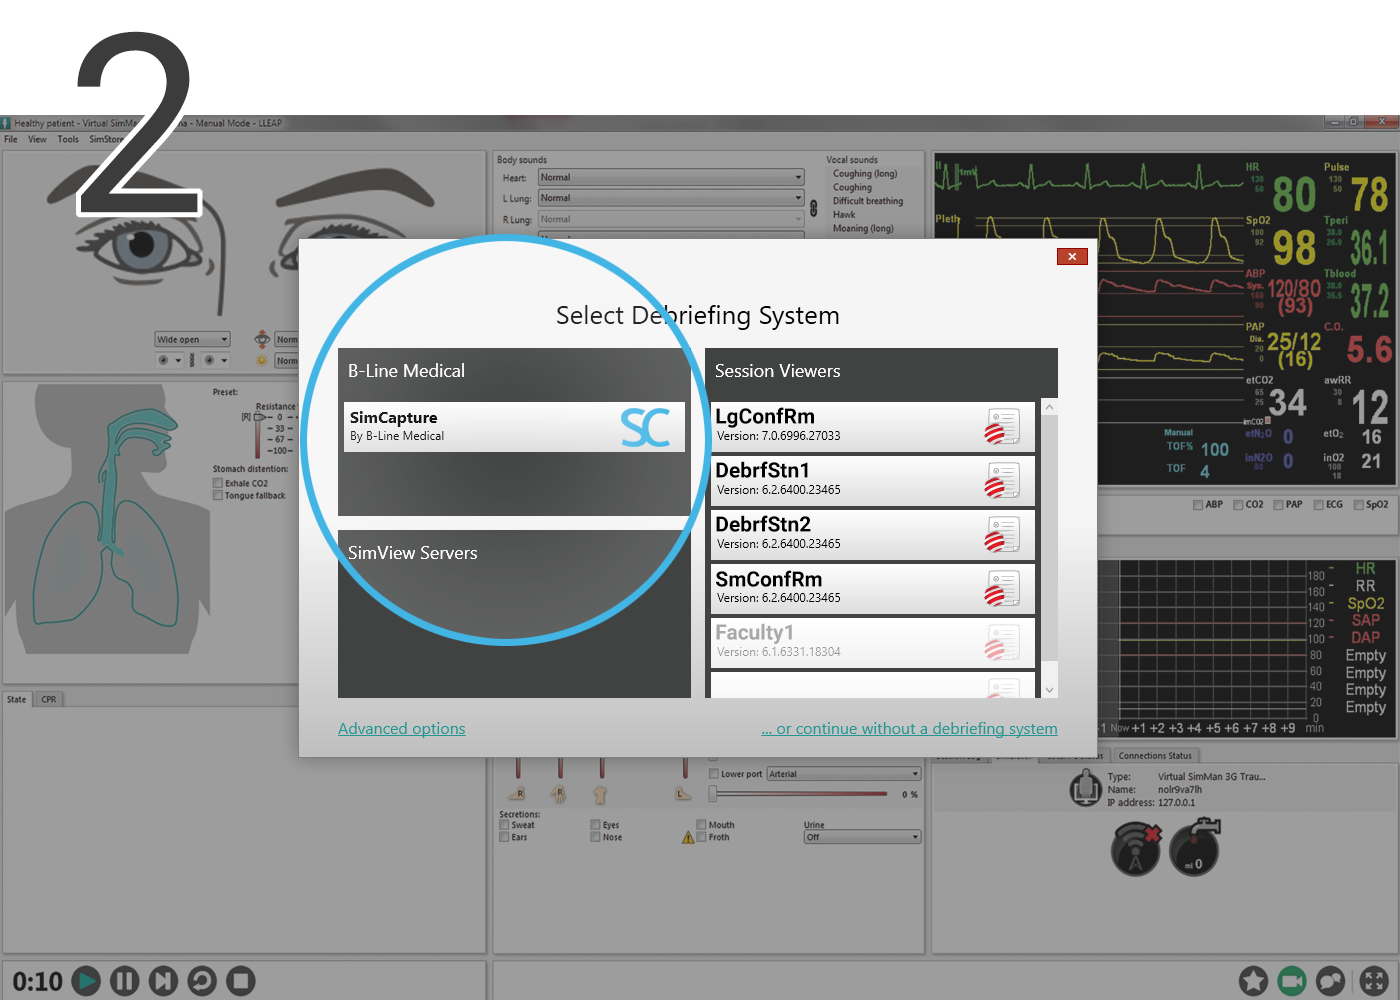Tick the Exhale CO2 checkbox
Screen dimensions: 1400x1000
pyautogui.click(x=218, y=483)
